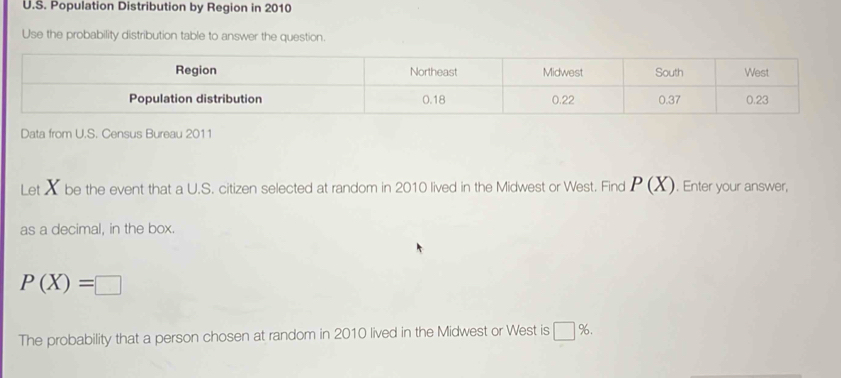
Task: Select the 0.37 South value cell
Action: (669, 100)
